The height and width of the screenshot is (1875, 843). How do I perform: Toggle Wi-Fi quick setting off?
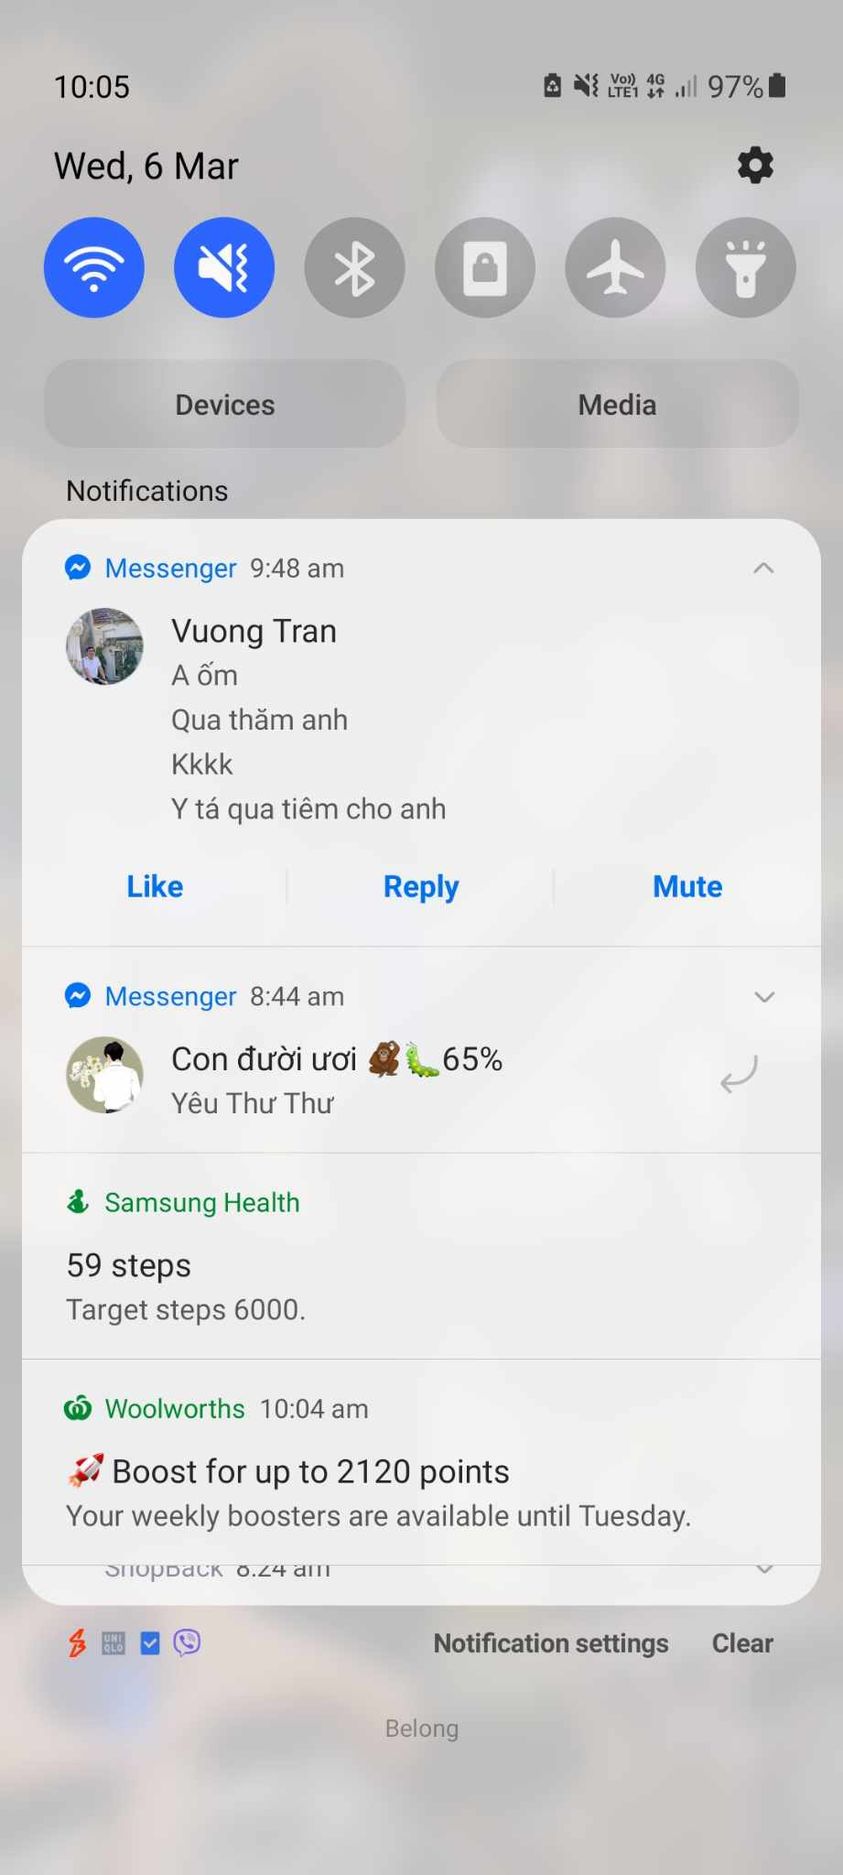coord(94,267)
